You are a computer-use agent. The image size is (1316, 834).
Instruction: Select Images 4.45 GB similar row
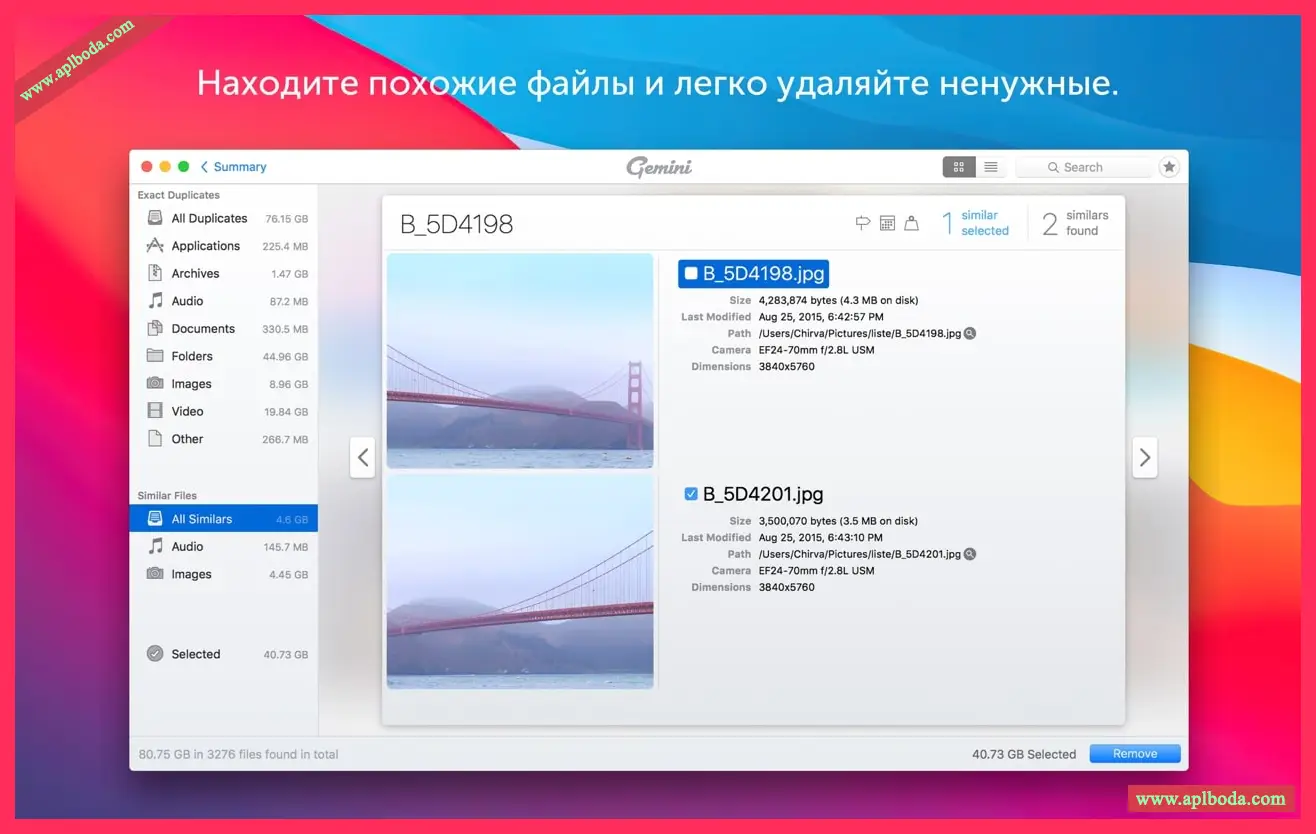click(x=224, y=574)
